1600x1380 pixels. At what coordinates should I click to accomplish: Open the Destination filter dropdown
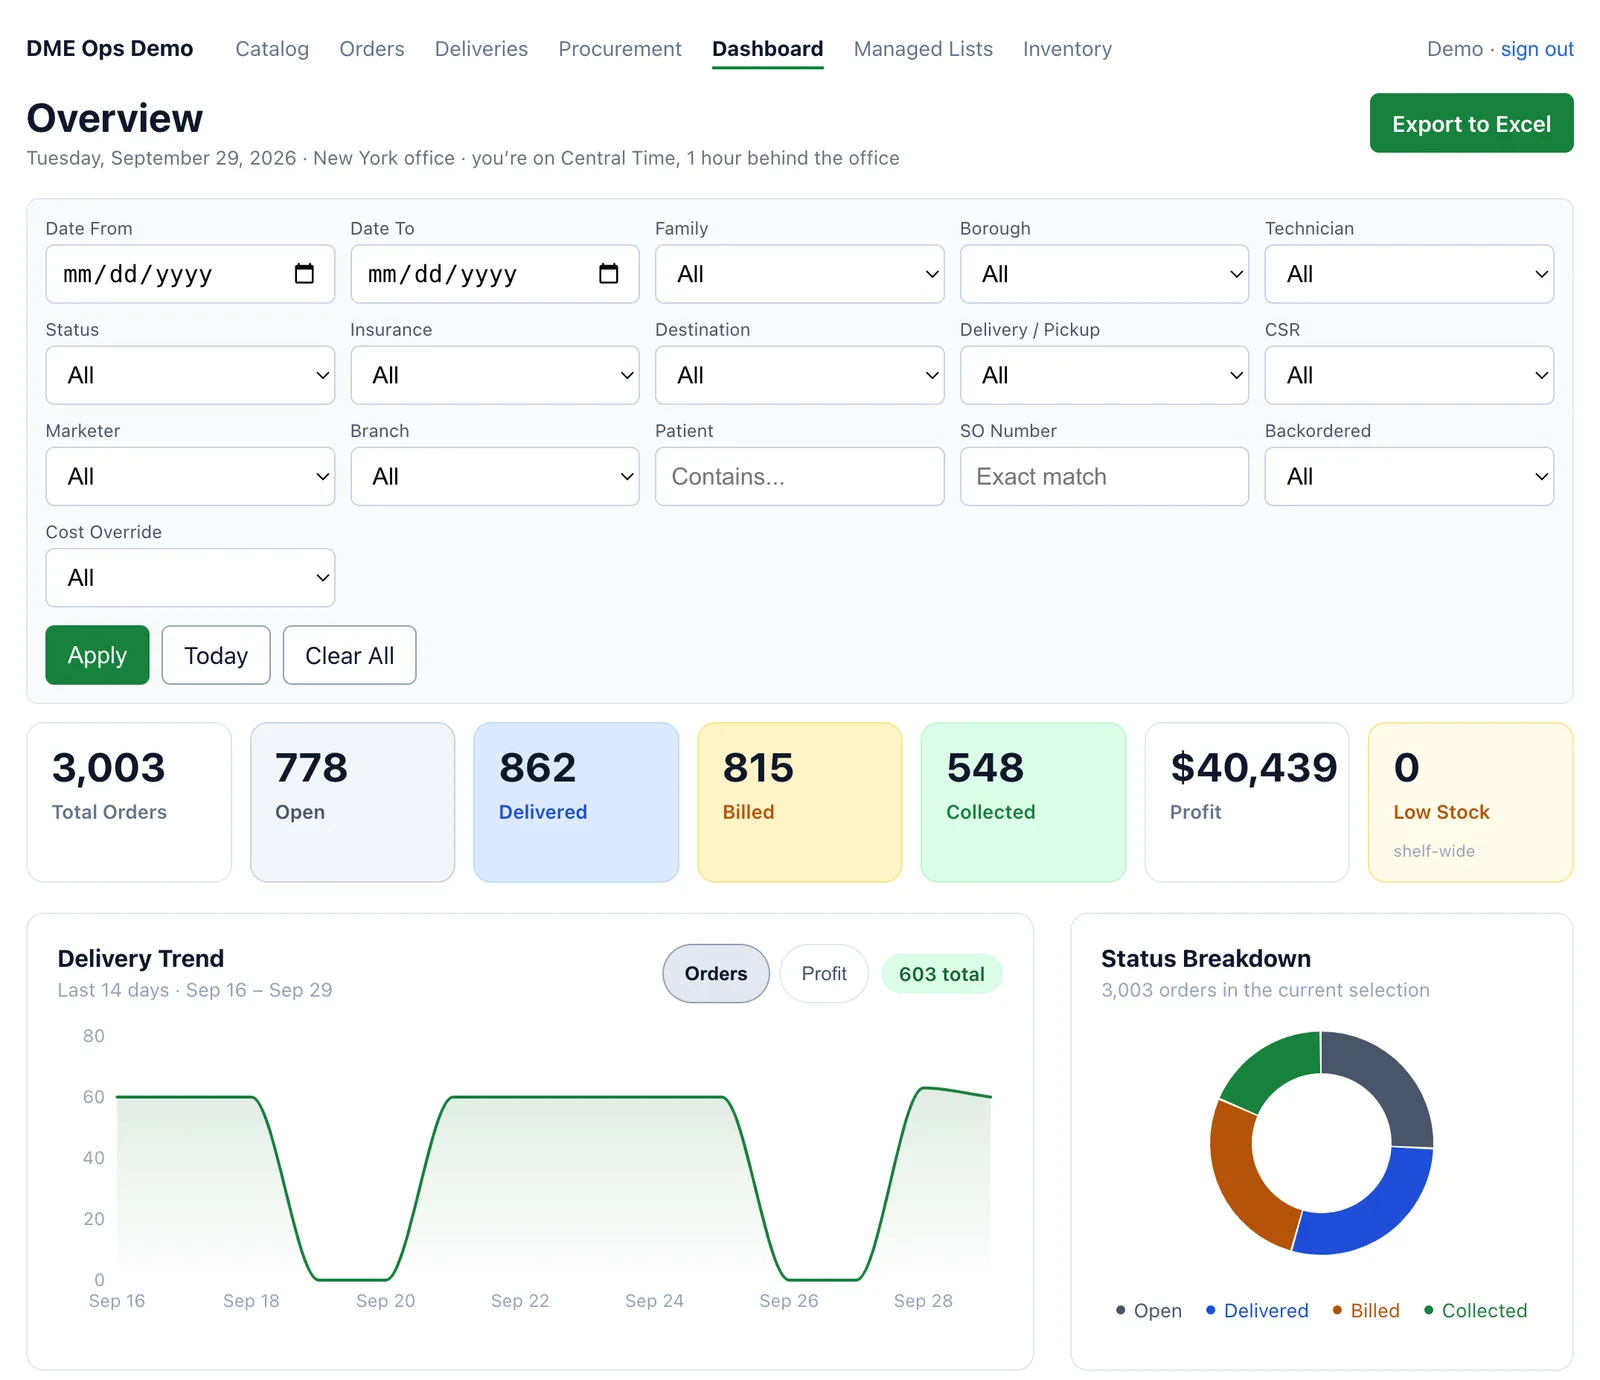800,375
